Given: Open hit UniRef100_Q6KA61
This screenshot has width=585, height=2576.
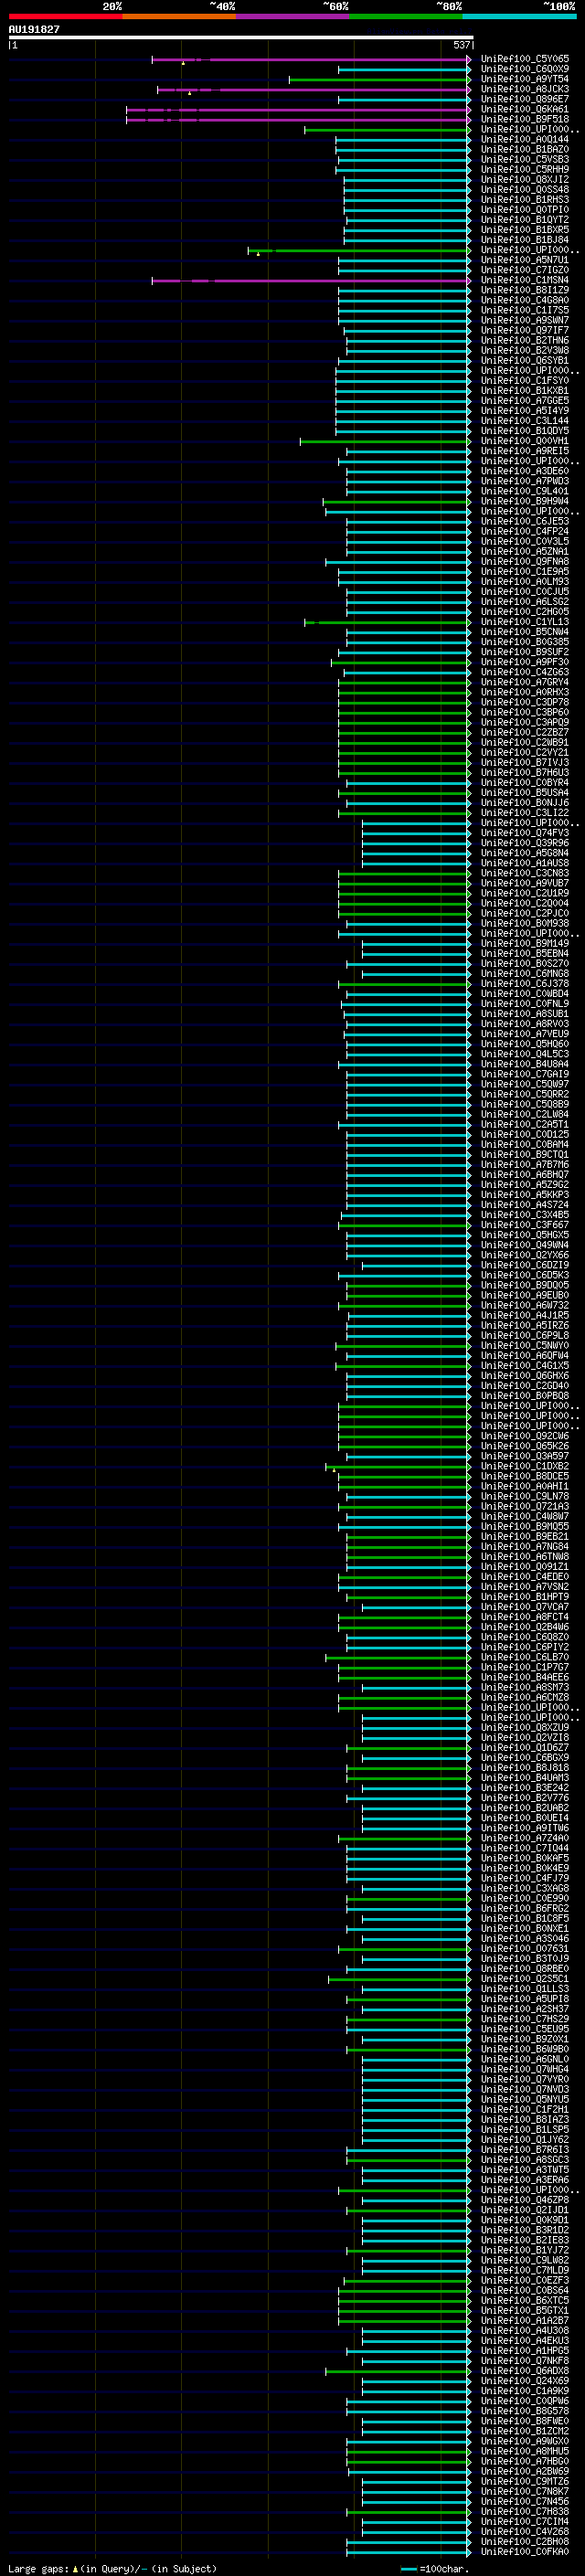Looking at the screenshot, I should pos(524,109).
